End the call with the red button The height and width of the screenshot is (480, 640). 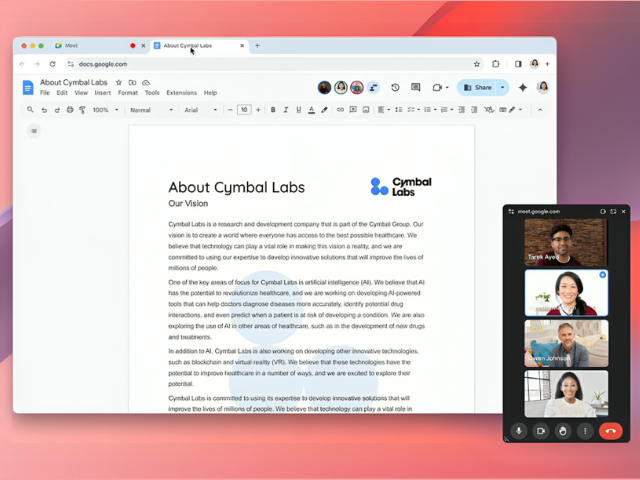point(611,431)
